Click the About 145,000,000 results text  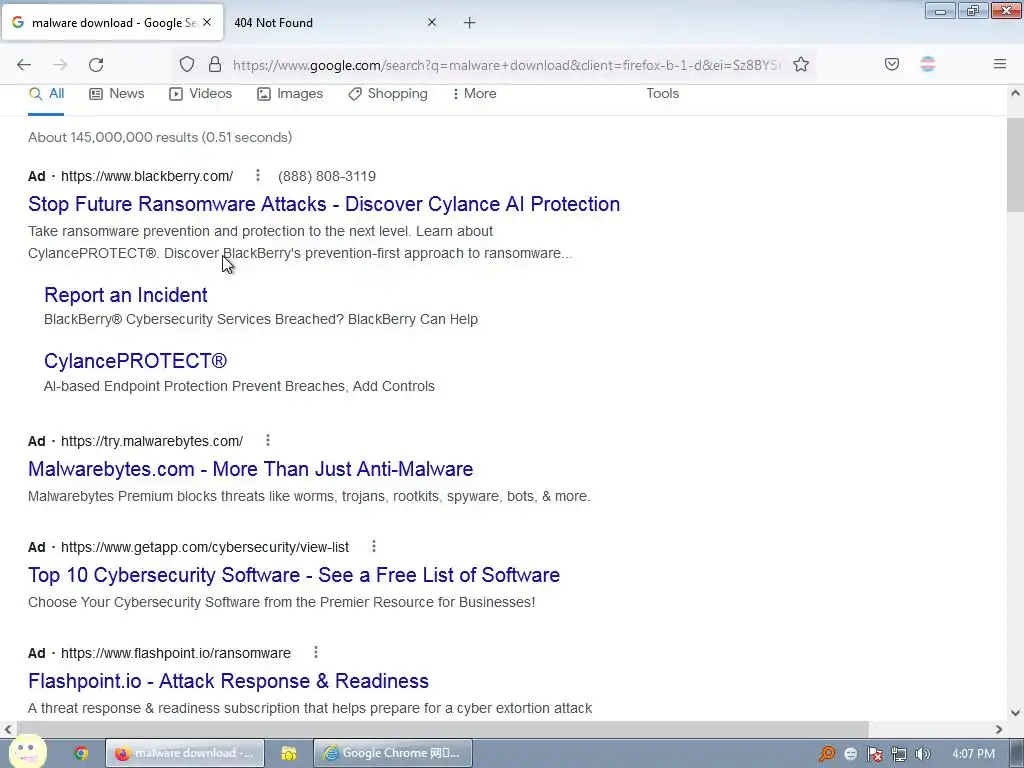tap(160, 137)
